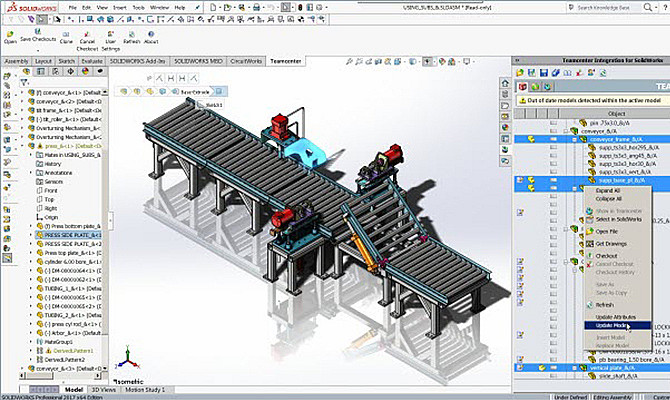Image resolution: width=670 pixels, height=400 pixels.
Task: Select the red cube tab in the Teamcenter panel
Action: pos(523,87)
